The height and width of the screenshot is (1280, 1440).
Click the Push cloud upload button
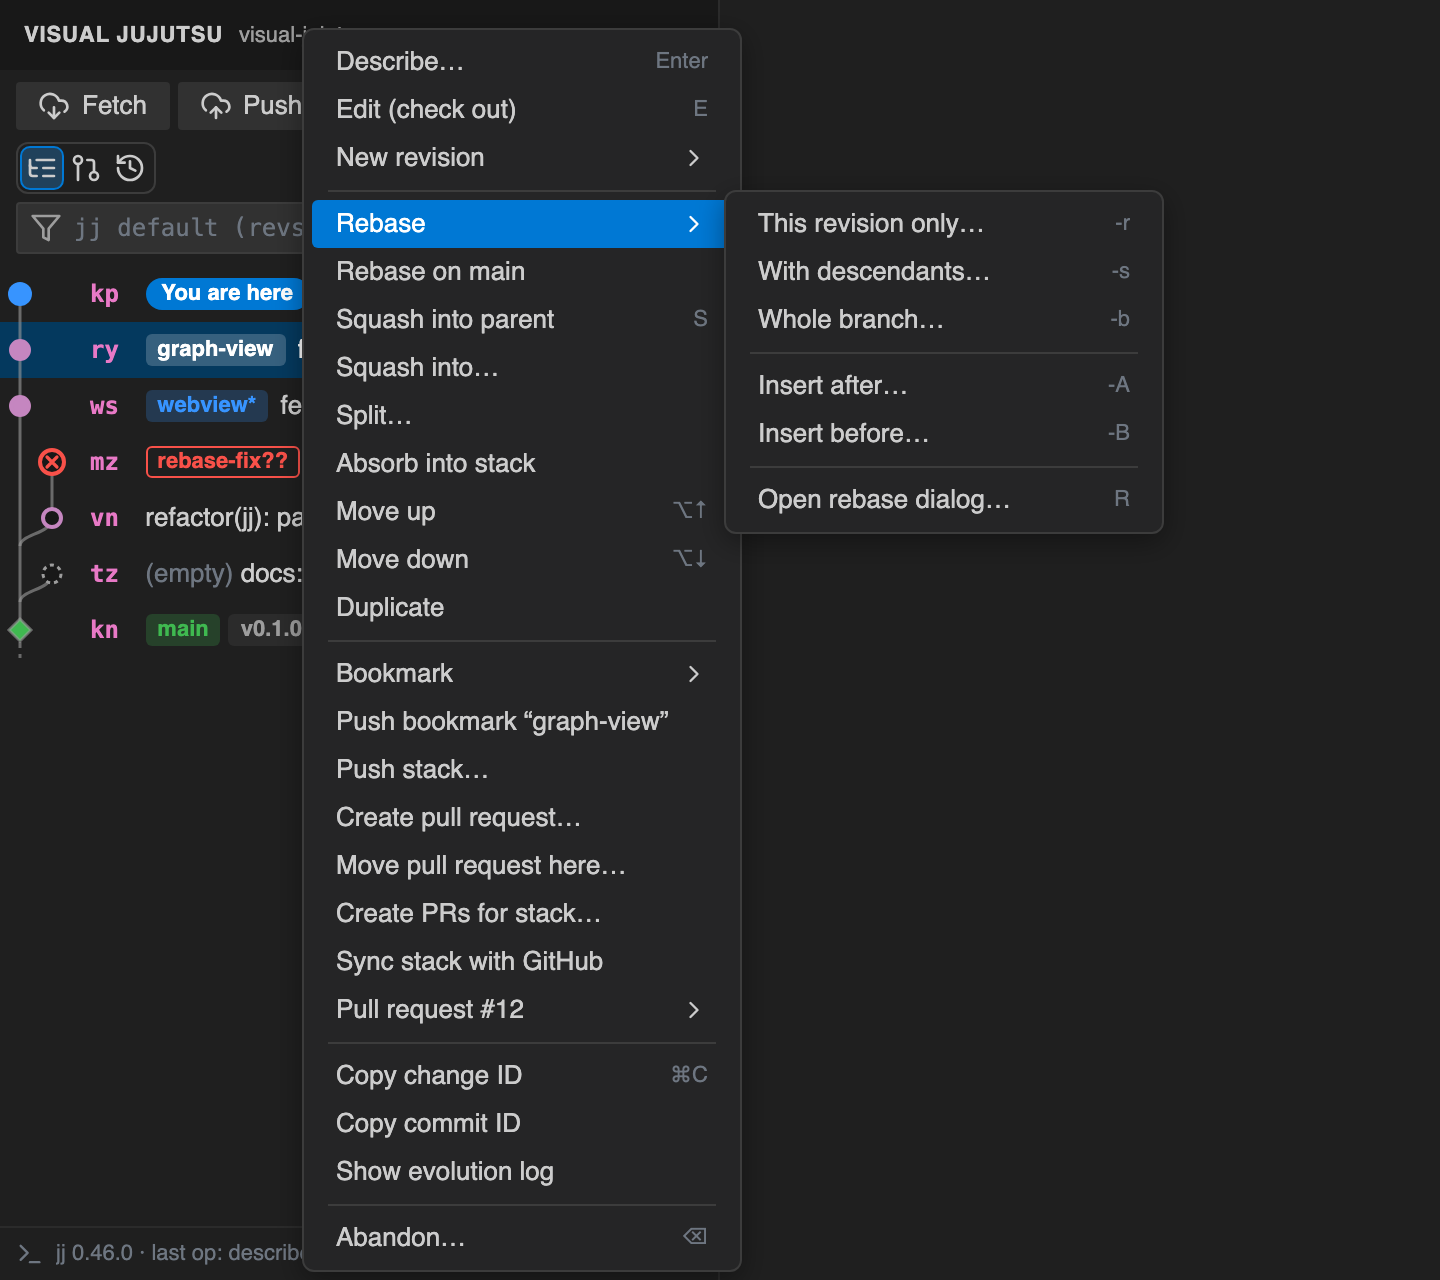point(242,106)
